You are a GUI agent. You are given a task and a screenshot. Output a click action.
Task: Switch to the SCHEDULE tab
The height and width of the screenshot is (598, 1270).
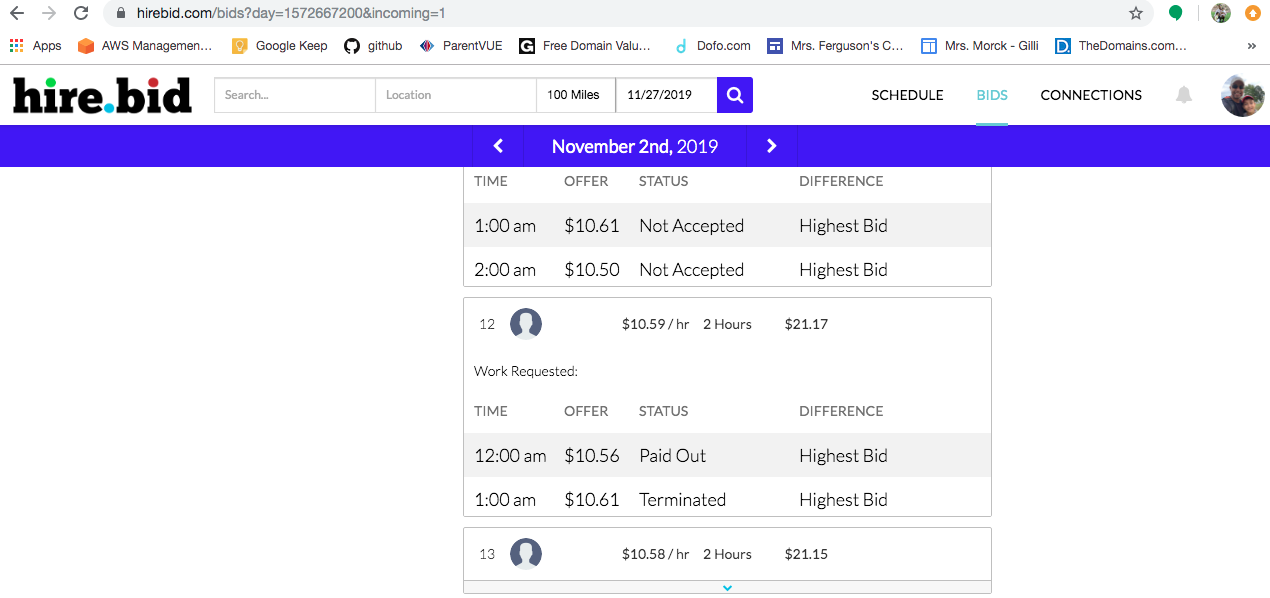point(906,95)
